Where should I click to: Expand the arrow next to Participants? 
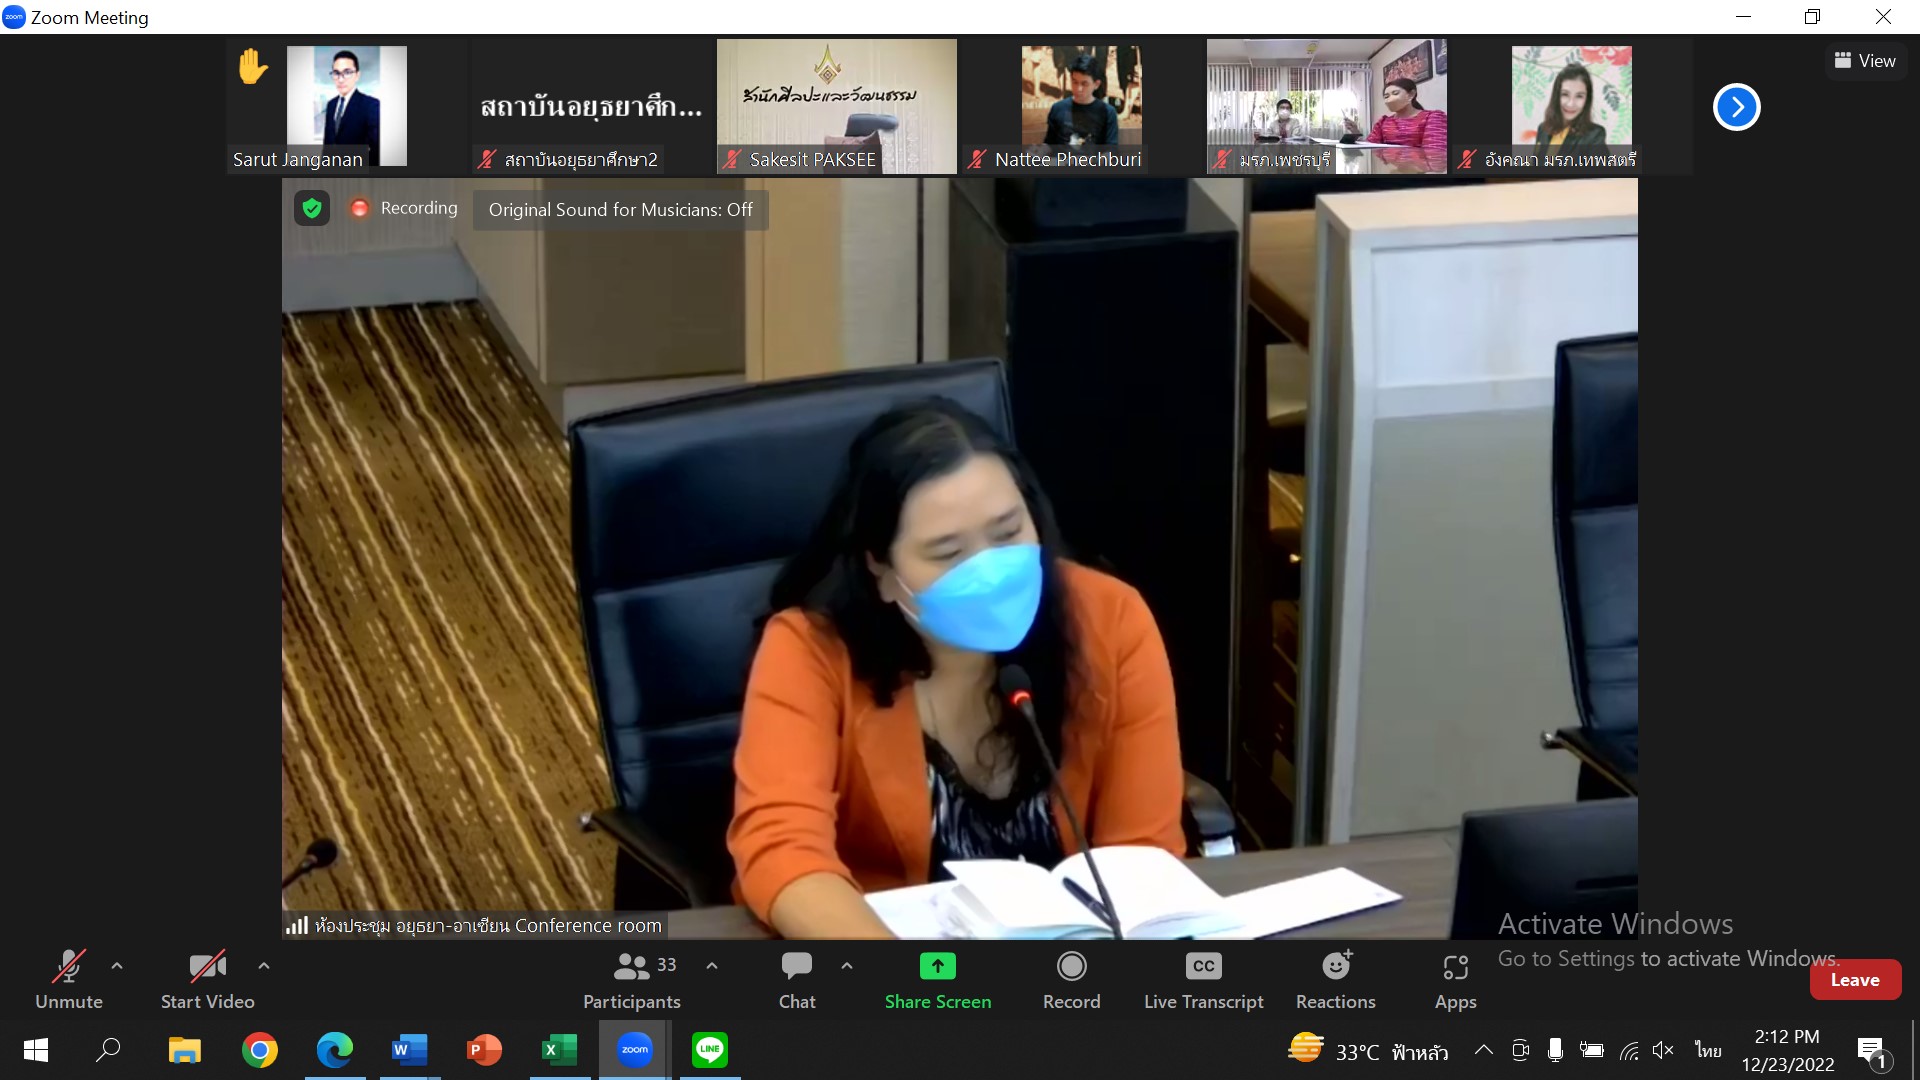pos(712,966)
